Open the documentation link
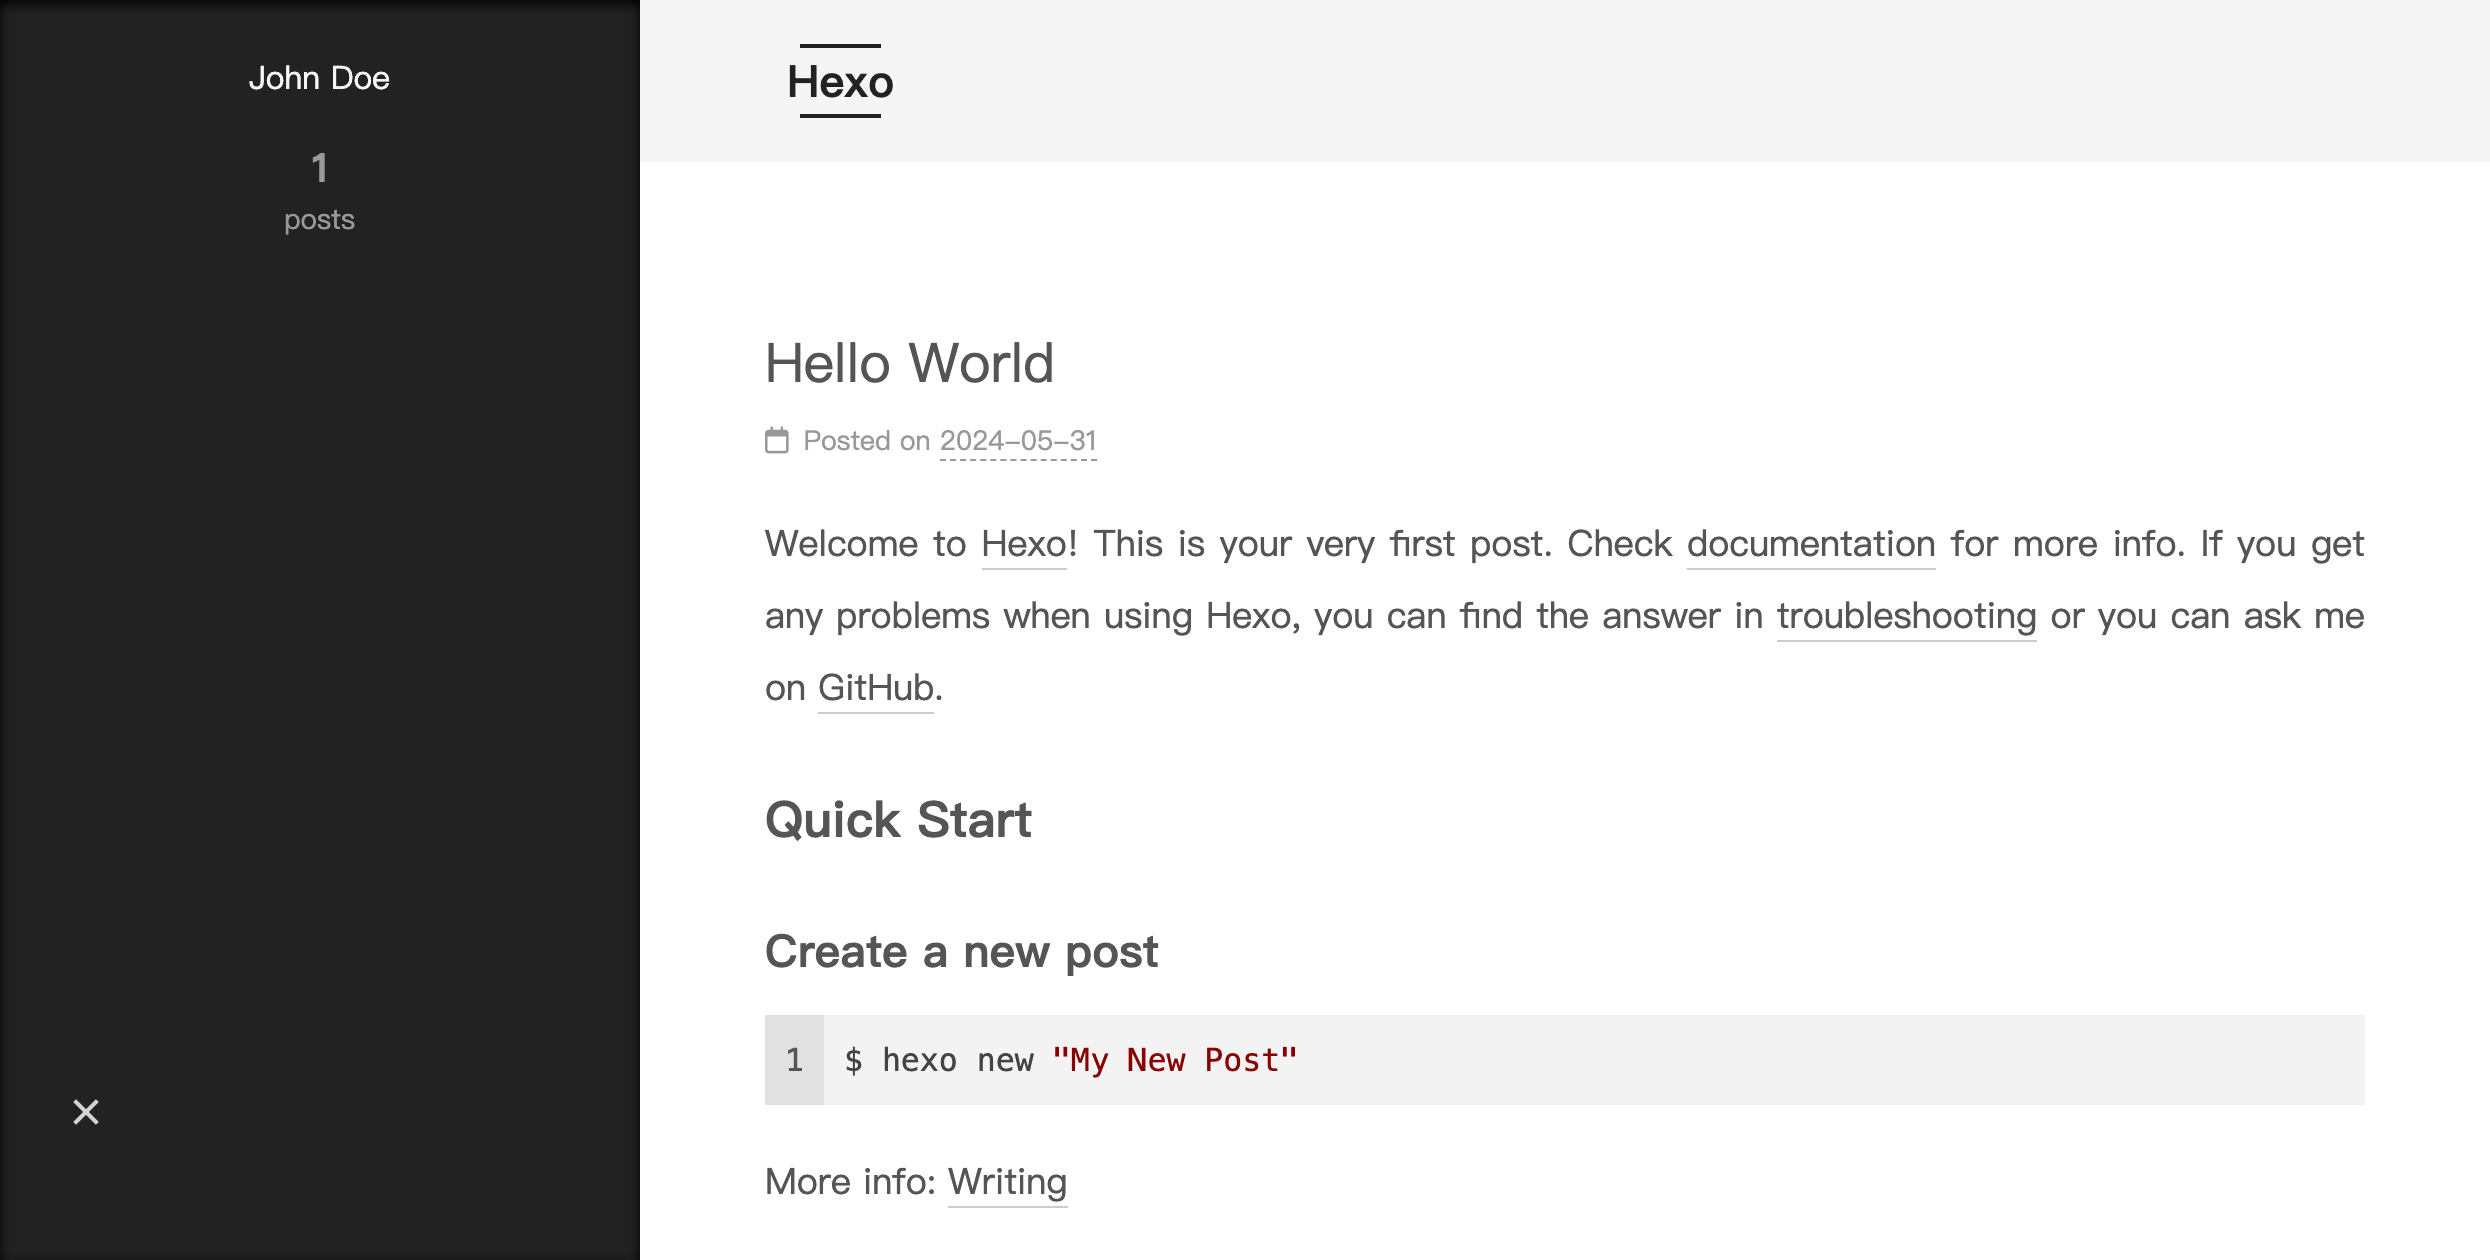 [x=1811, y=545]
